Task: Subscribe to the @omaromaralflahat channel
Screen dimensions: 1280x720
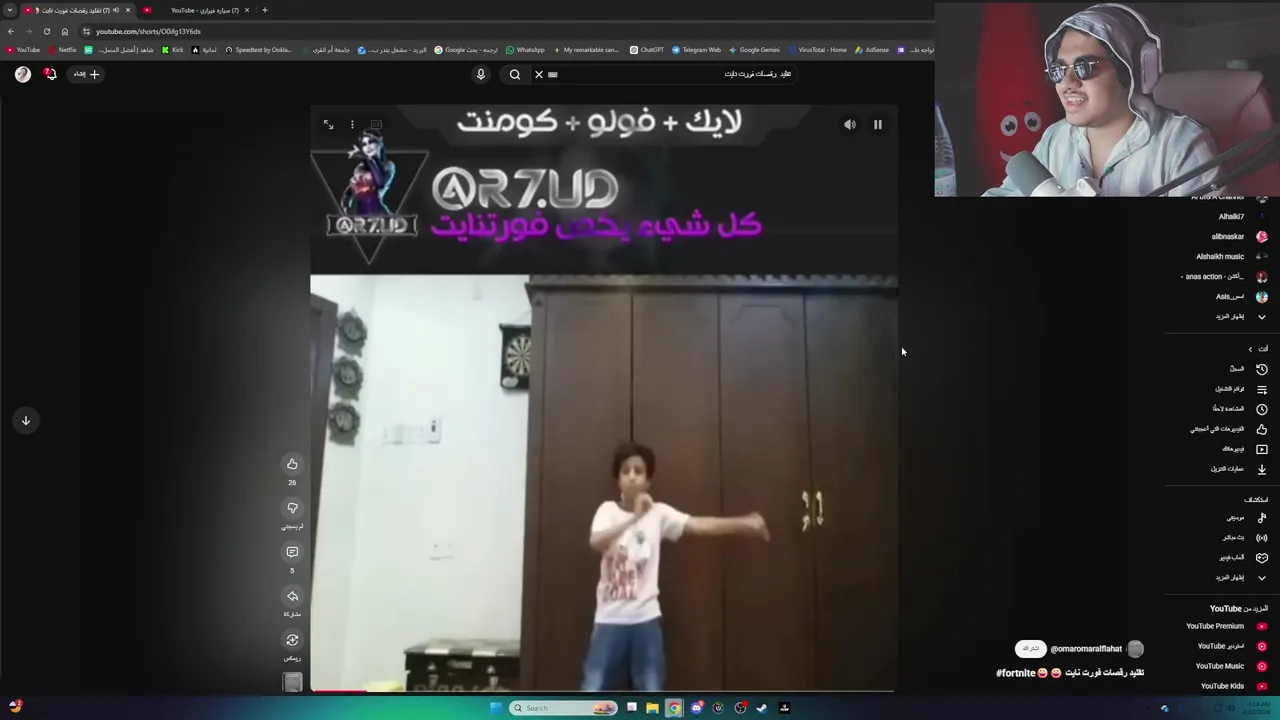Action: tap(1031, 649)
